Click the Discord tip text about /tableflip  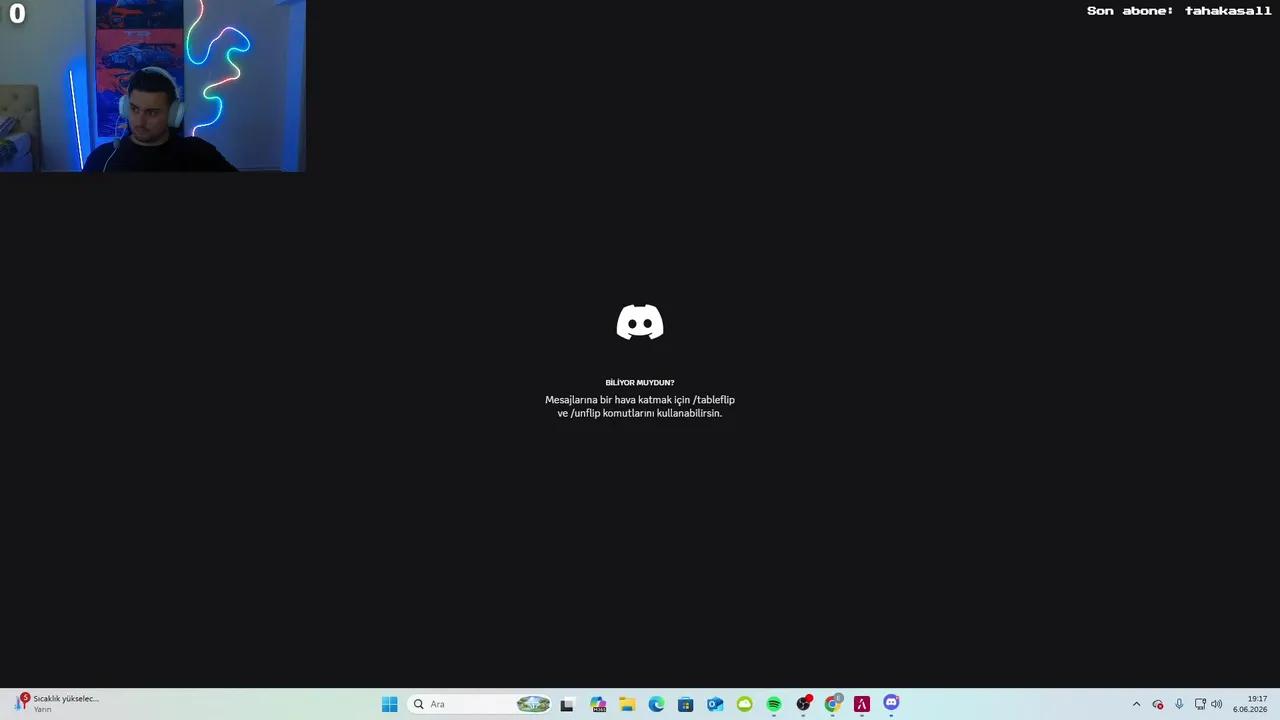[x=640, y=406]
